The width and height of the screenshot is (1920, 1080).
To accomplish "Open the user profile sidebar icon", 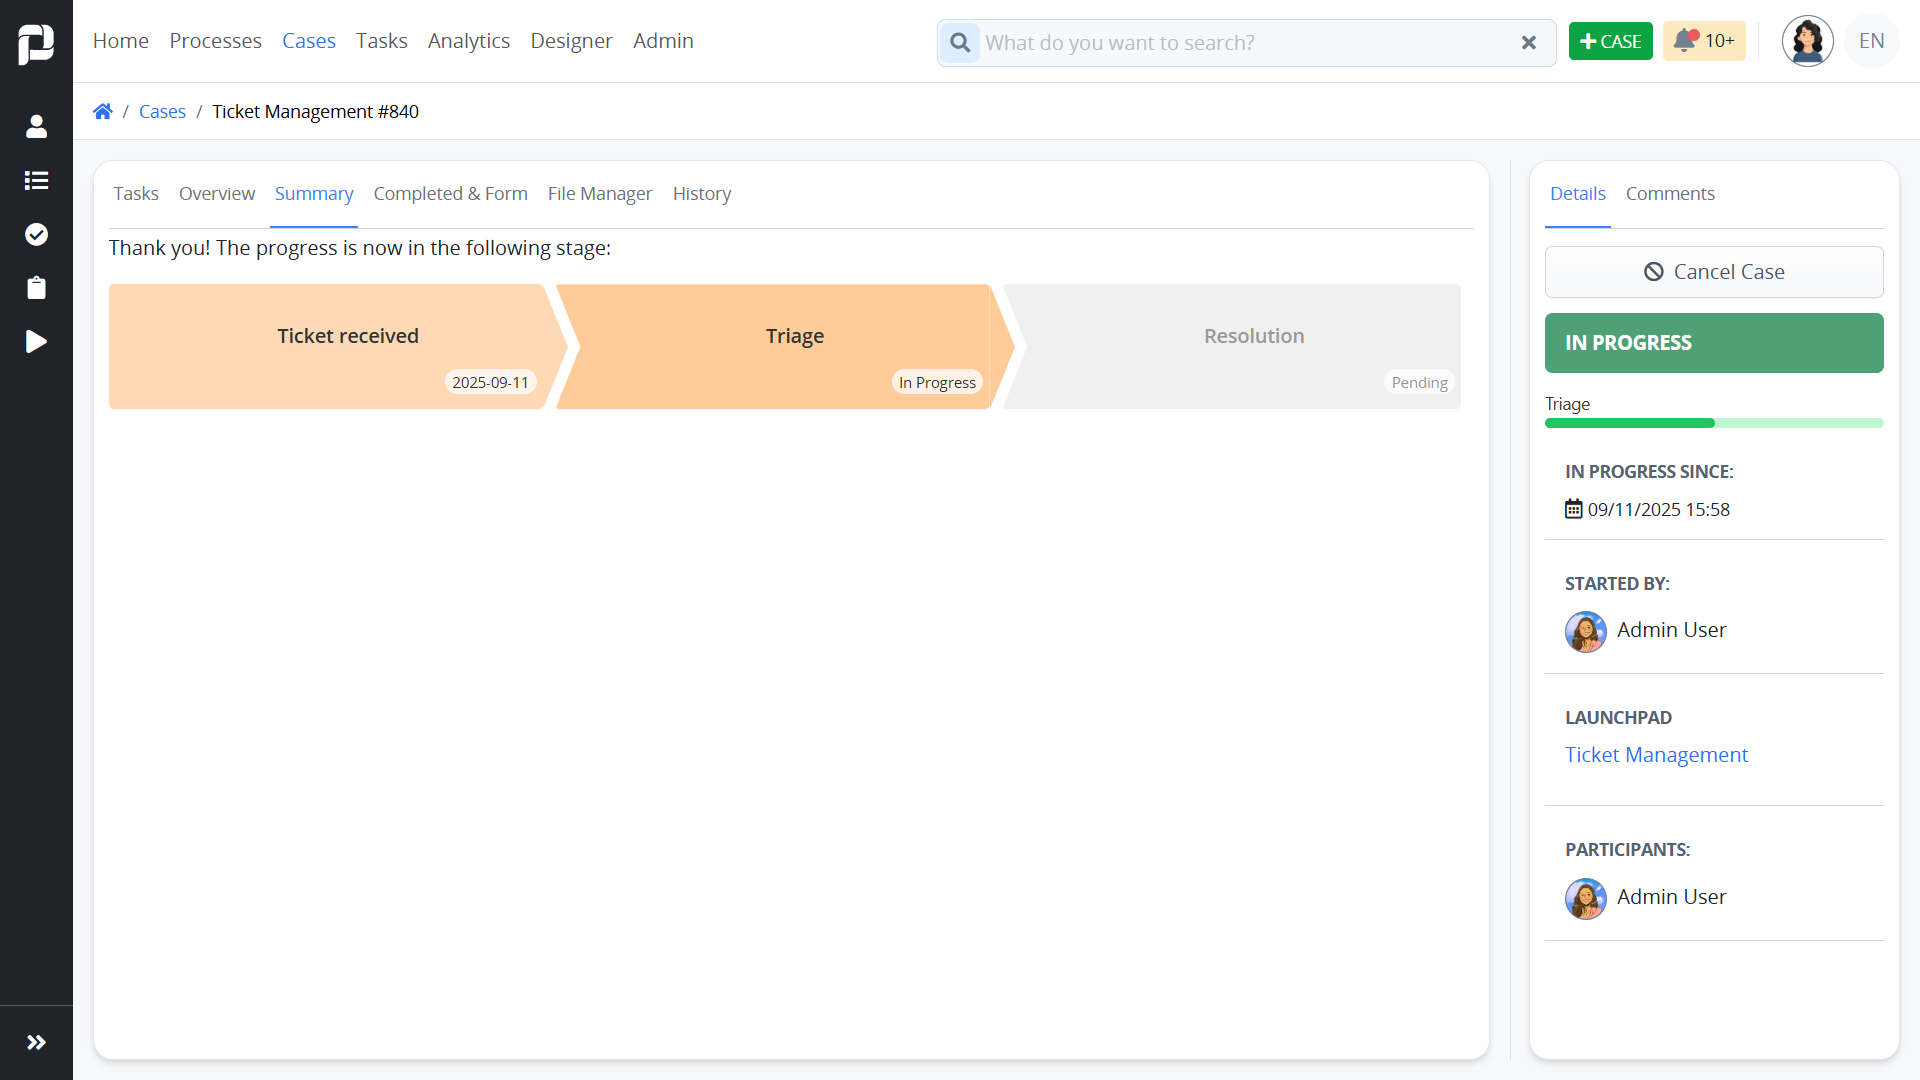I will [36, 126].
